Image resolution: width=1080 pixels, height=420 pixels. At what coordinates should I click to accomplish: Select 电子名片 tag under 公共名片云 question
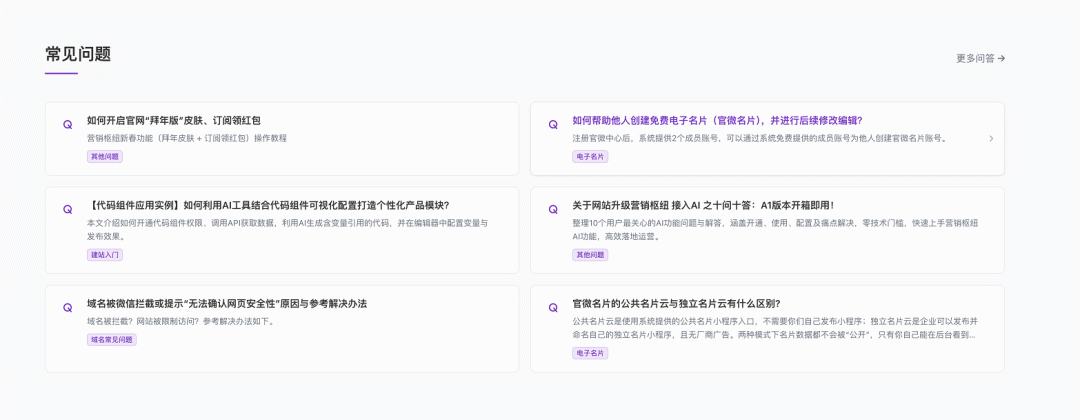[x=590, y=353]
